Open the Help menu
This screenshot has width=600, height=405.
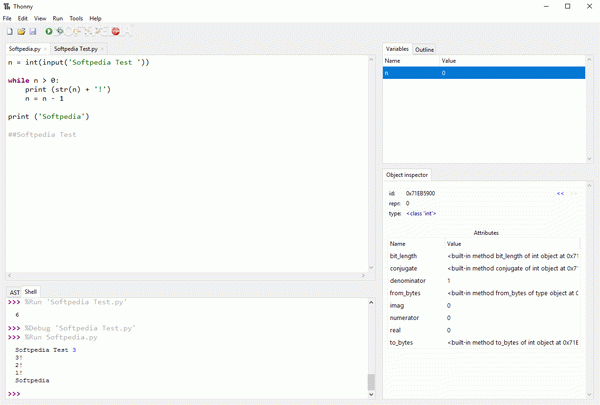95,18
